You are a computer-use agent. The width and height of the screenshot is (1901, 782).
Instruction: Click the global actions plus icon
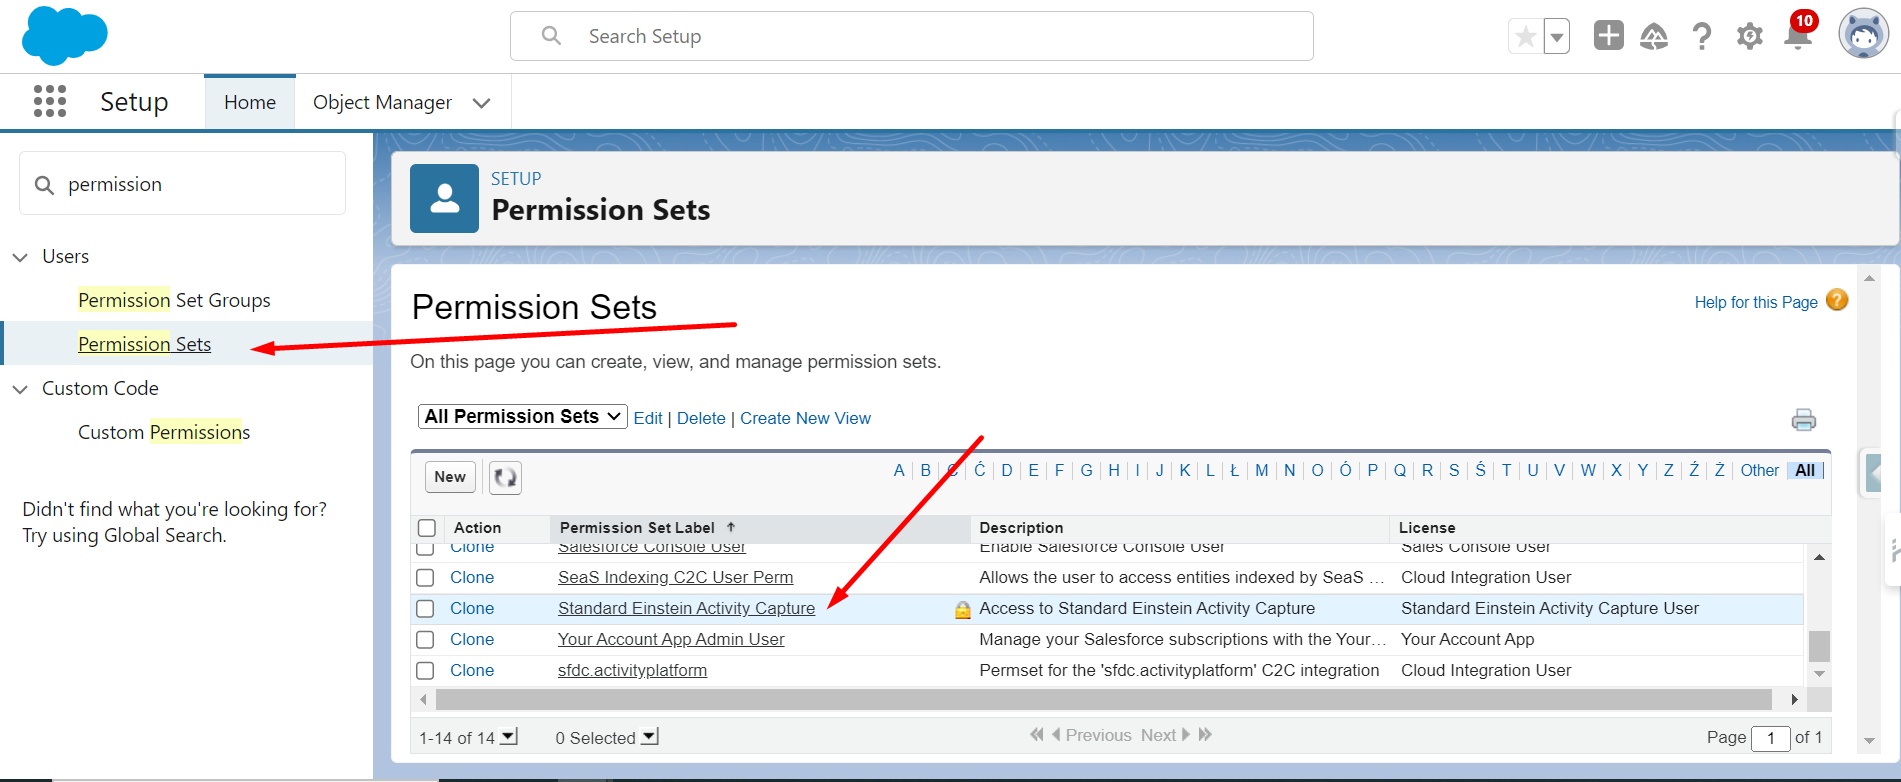tap(1608, 36)
